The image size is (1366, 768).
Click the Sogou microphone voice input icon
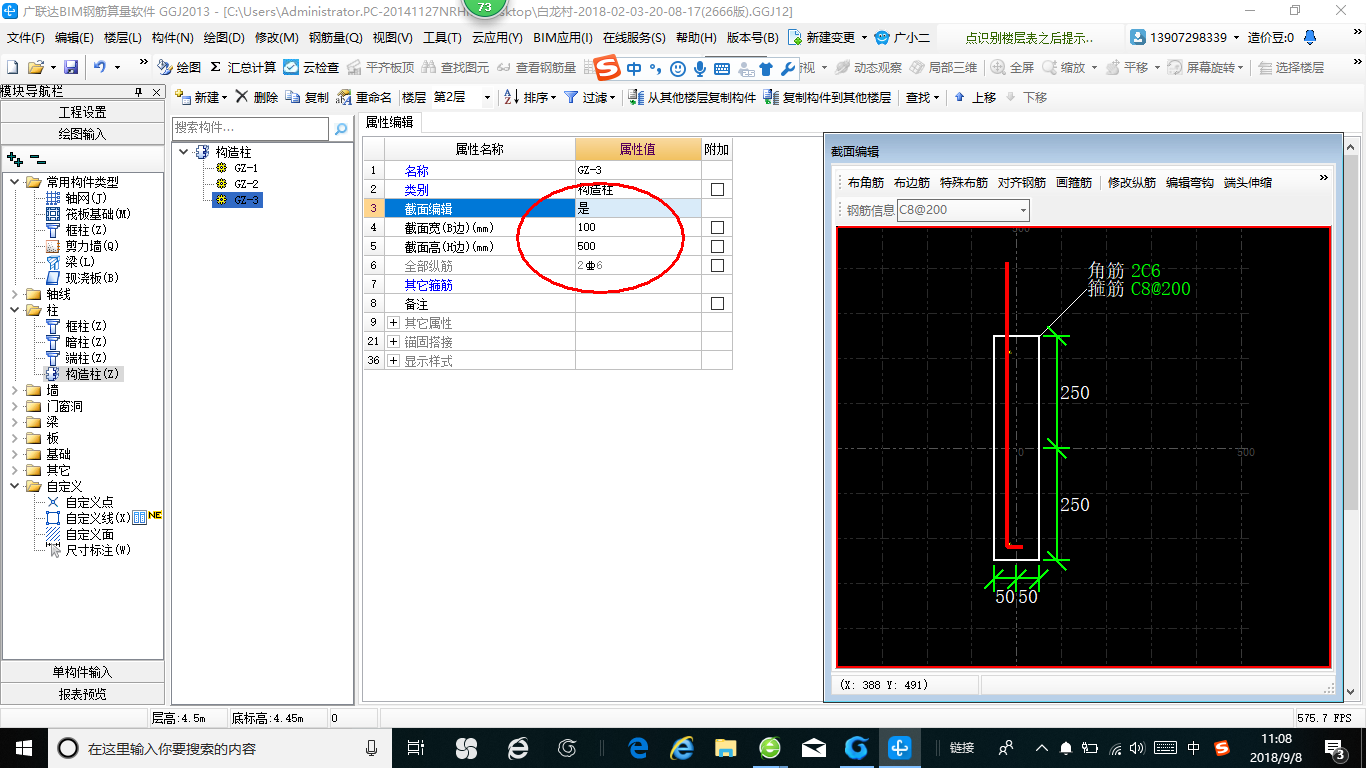(x=700, y=68)
